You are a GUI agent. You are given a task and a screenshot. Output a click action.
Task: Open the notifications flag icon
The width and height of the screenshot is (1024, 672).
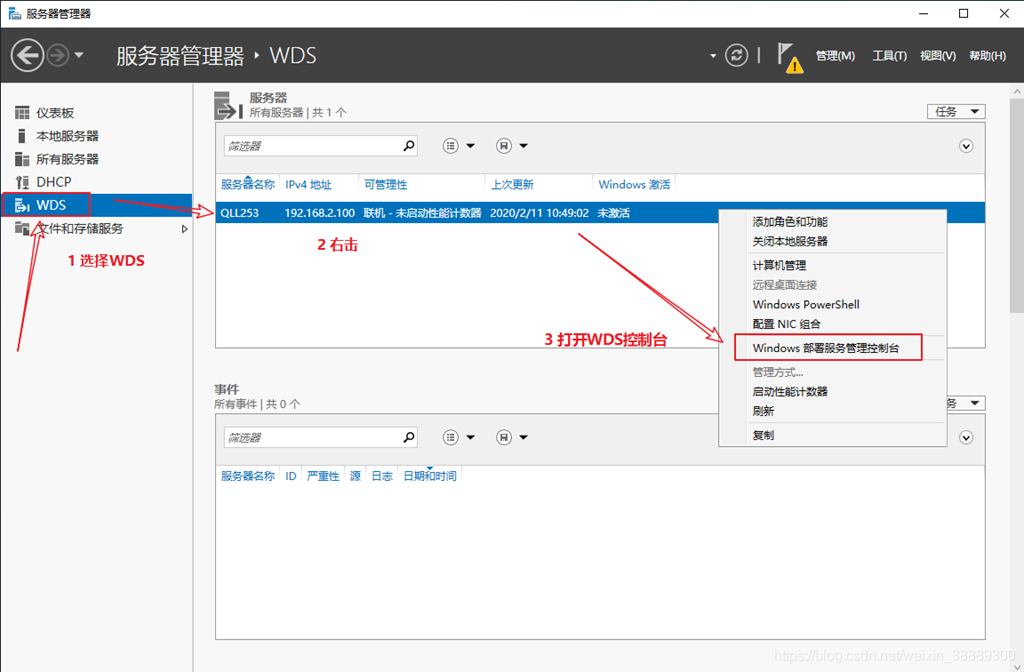(788, 55)
